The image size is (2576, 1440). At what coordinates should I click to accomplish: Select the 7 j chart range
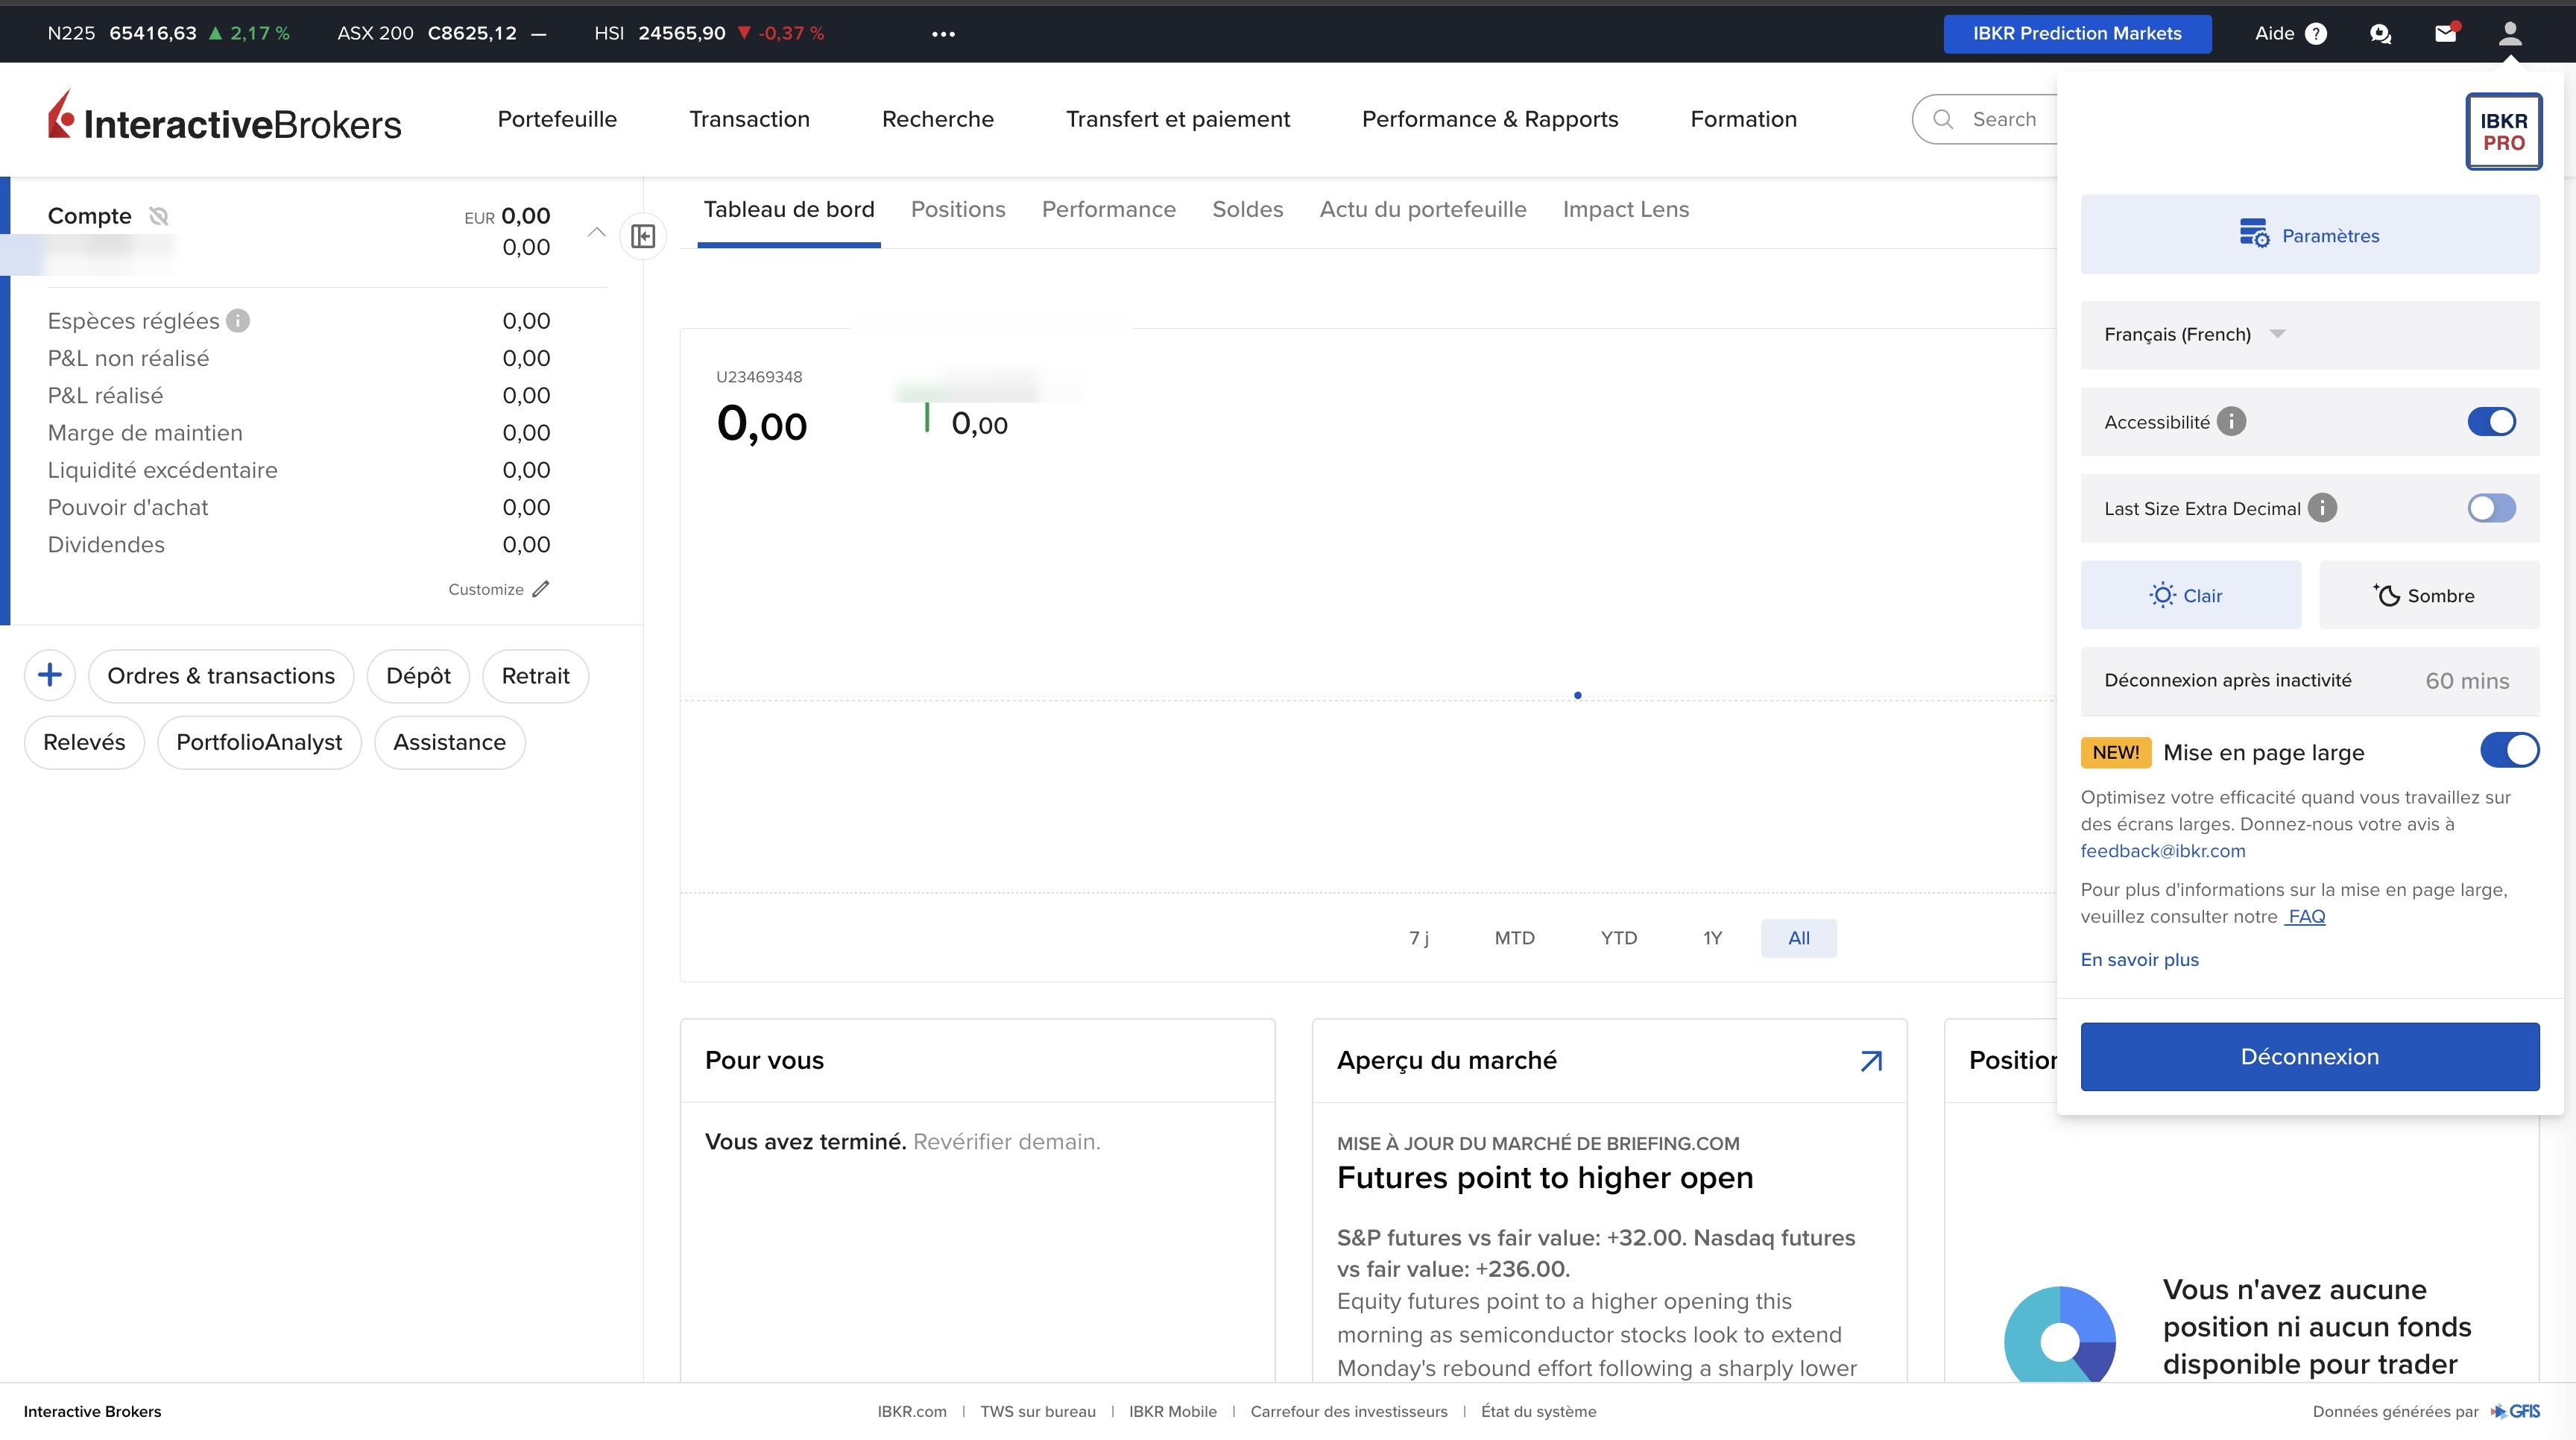[1418, 938]
